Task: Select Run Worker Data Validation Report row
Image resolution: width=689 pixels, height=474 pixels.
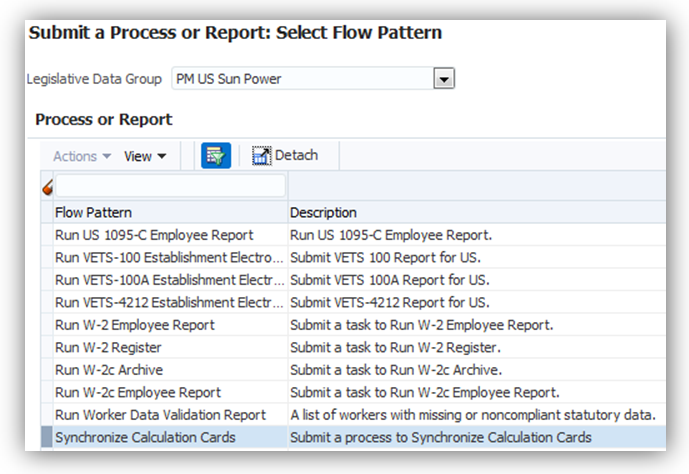Action: coord(160,415)
